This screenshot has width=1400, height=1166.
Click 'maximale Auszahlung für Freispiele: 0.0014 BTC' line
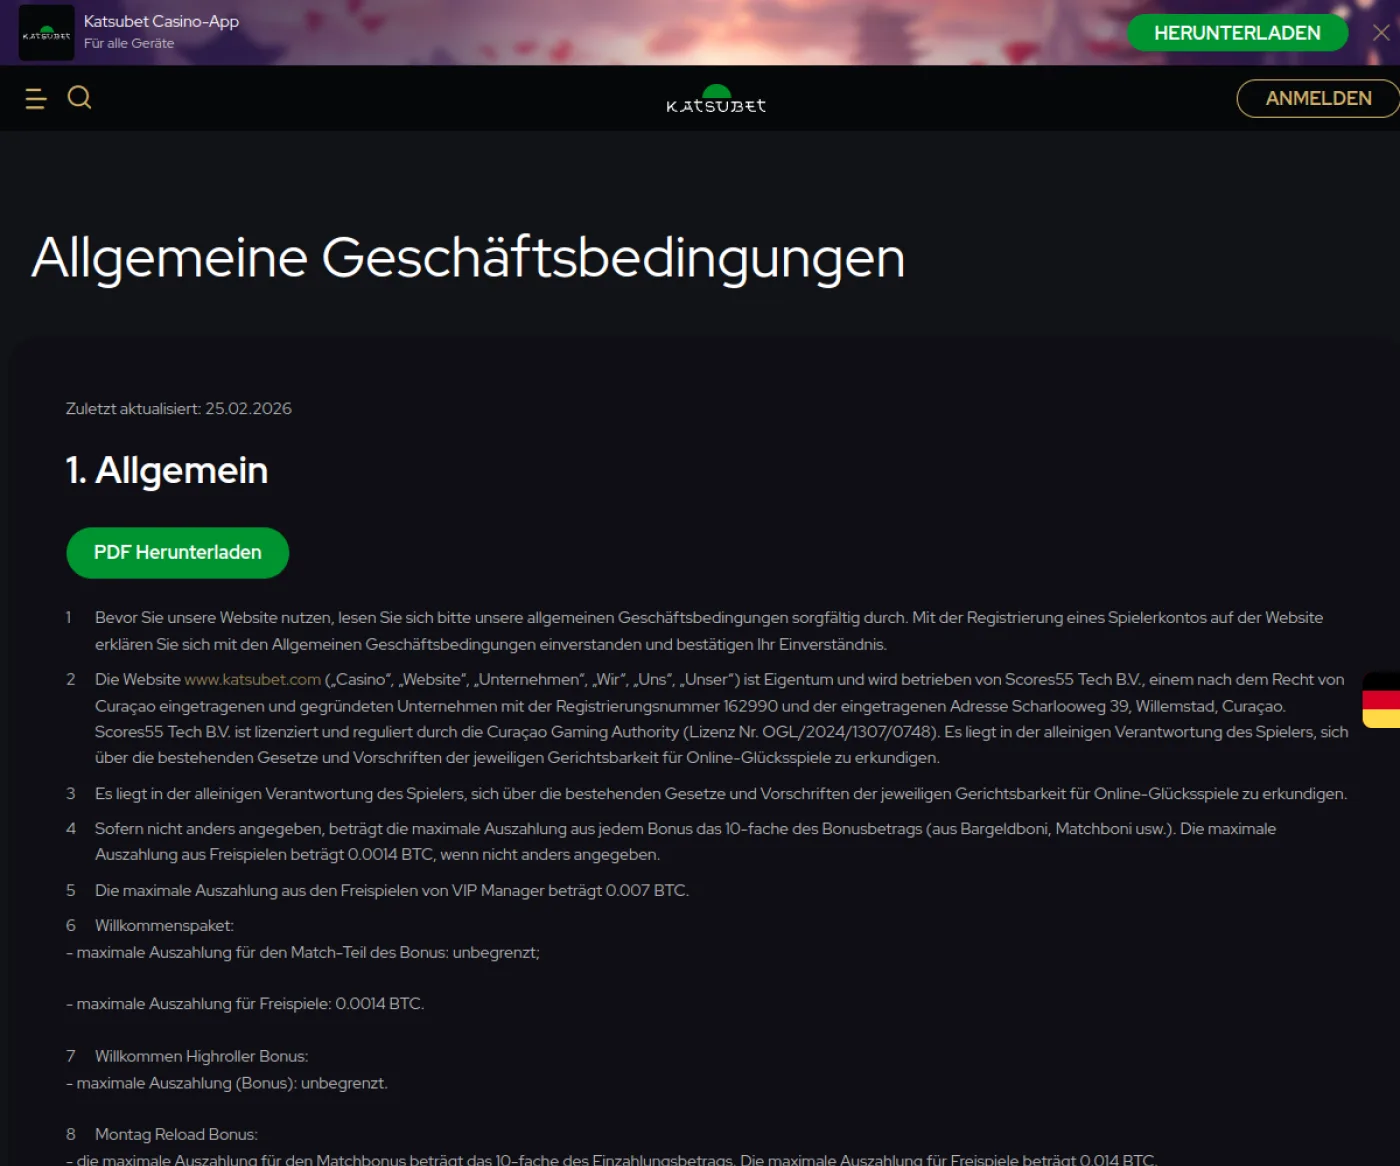click(x=245, y=1004)
